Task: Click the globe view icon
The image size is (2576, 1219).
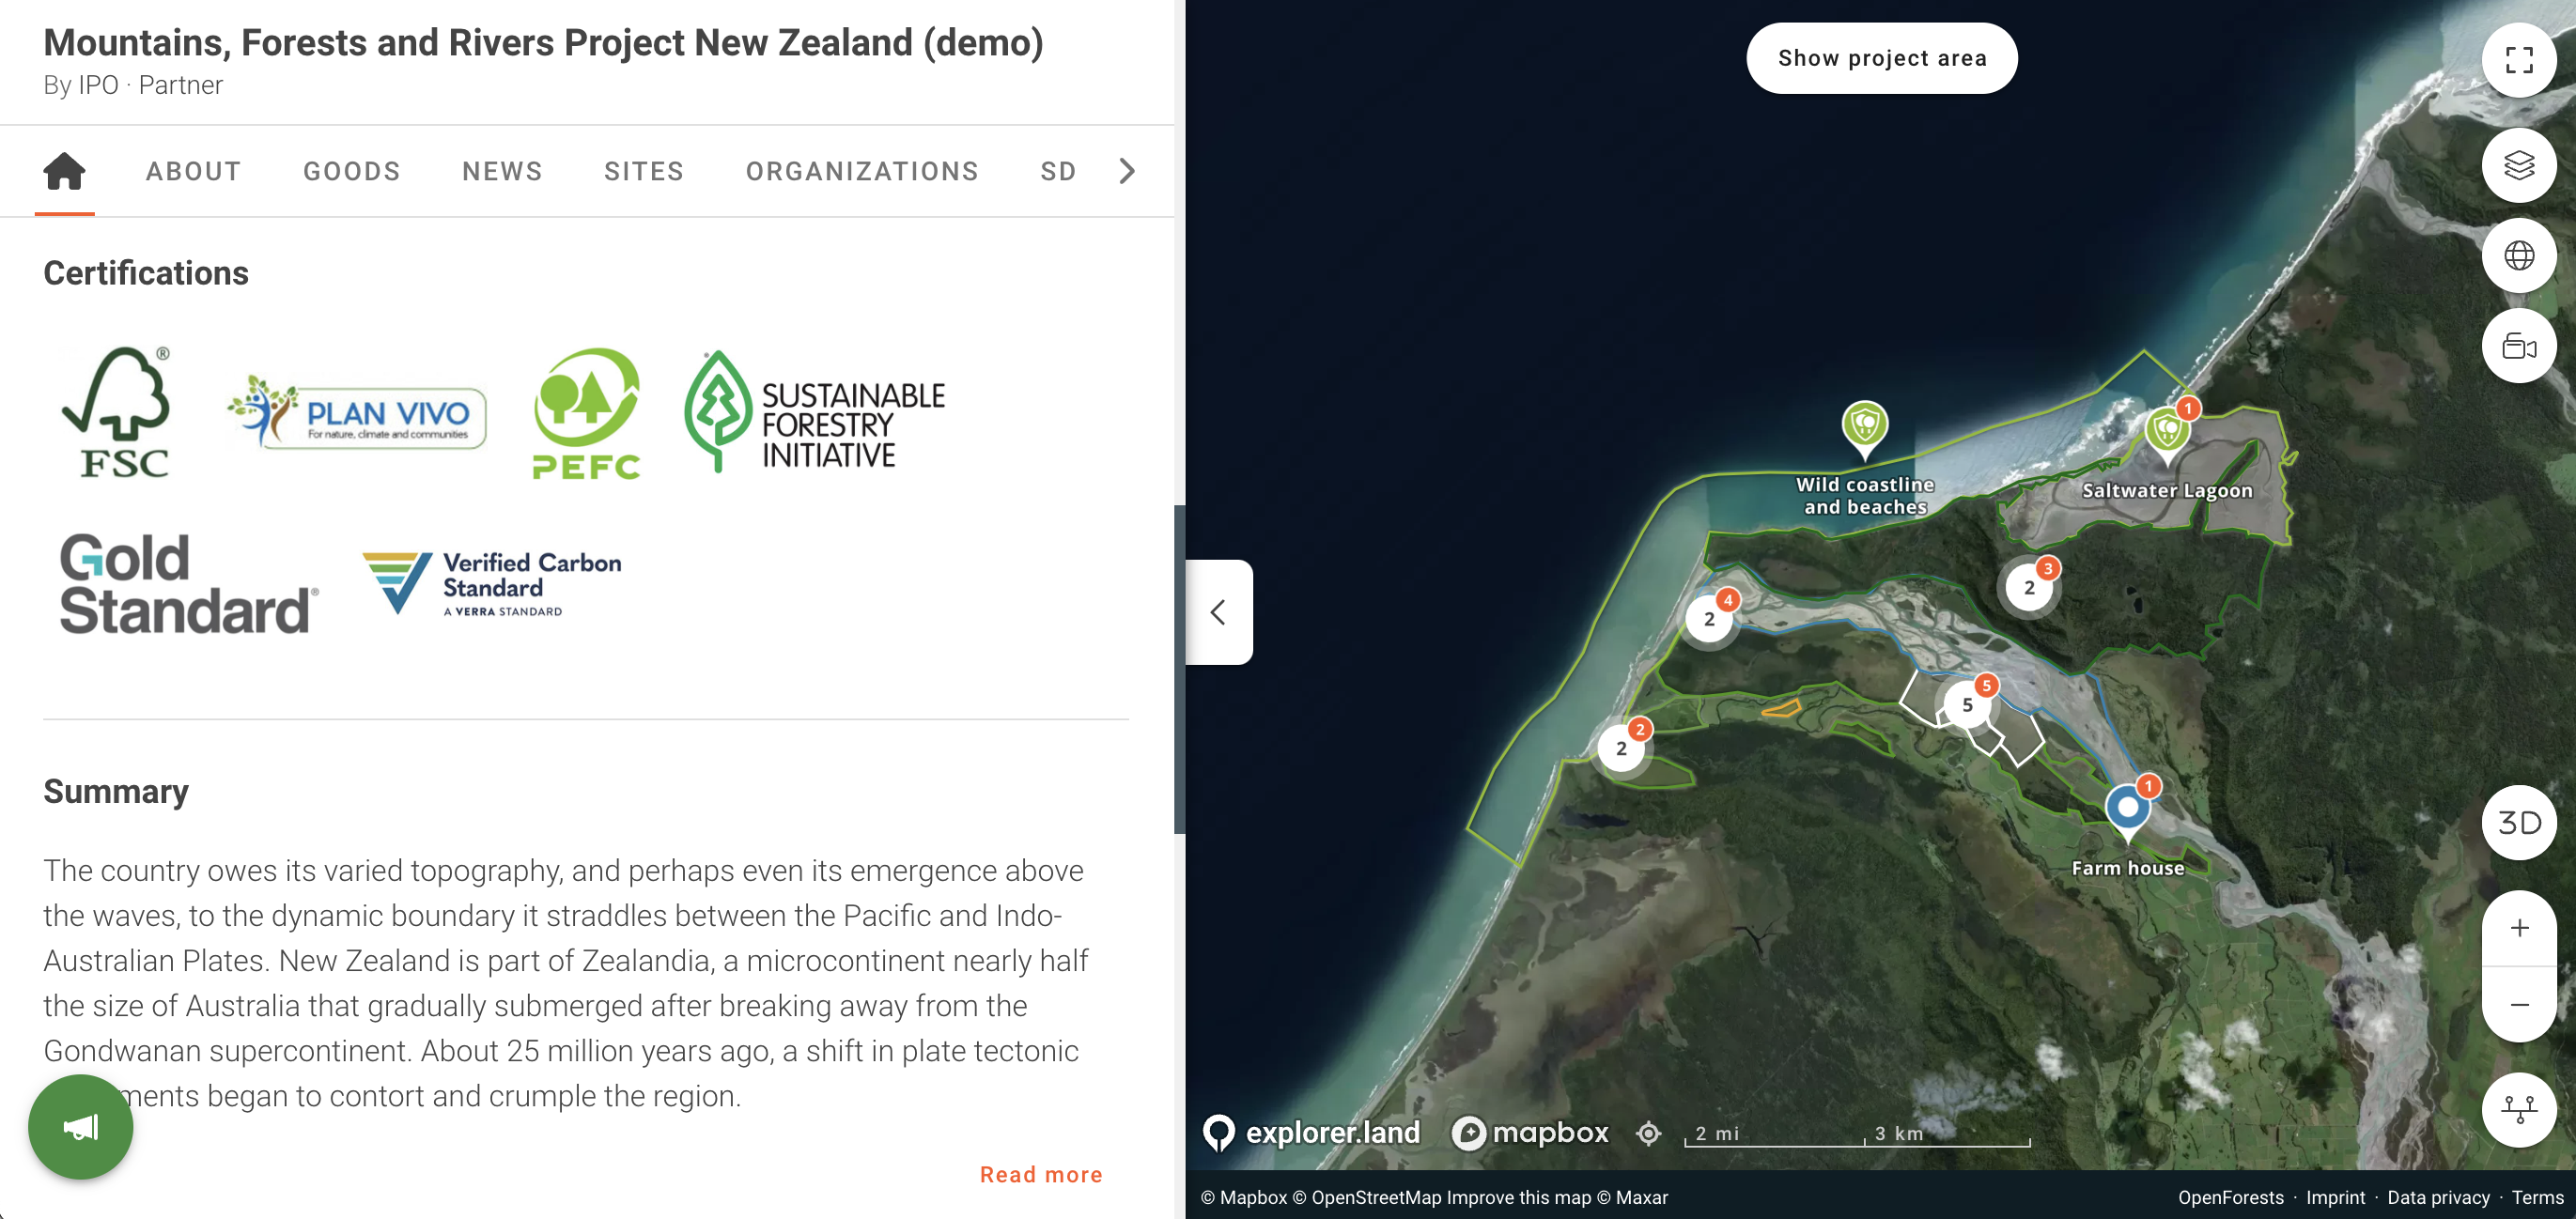Action: click(2518, 256)
